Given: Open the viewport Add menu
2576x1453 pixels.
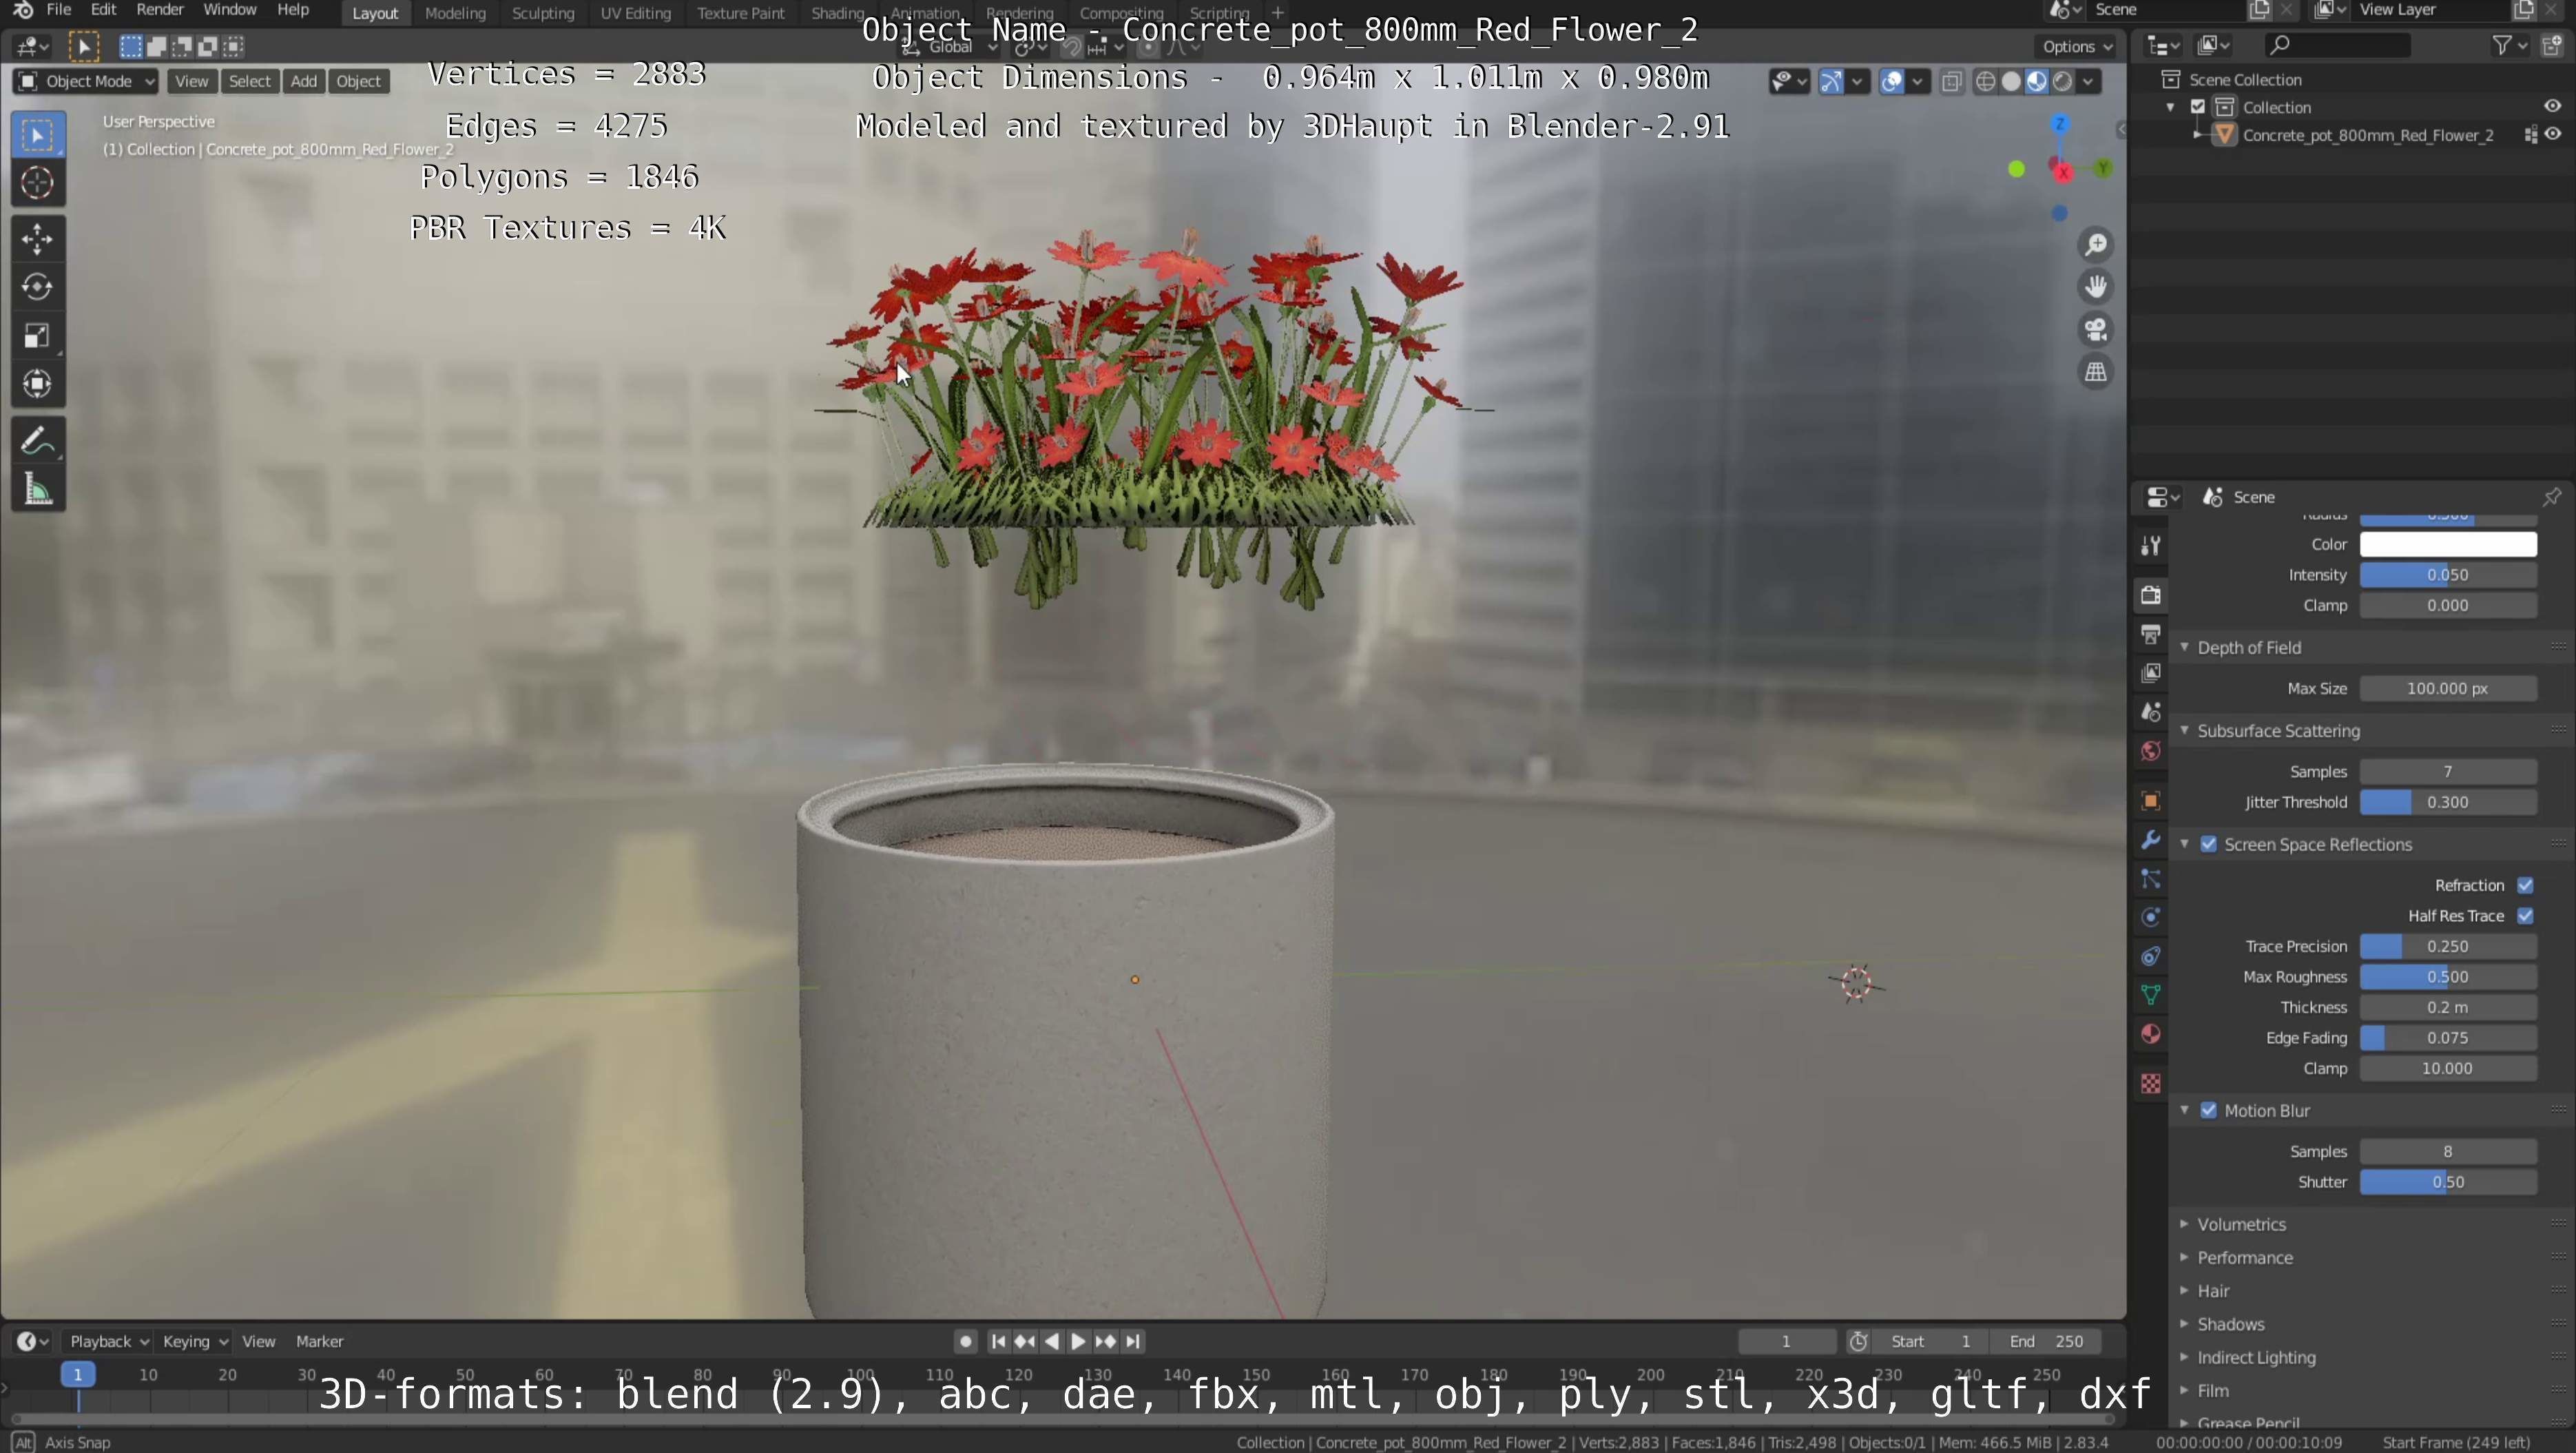Looking at the screenshot, I should click(x=304, y=81).
